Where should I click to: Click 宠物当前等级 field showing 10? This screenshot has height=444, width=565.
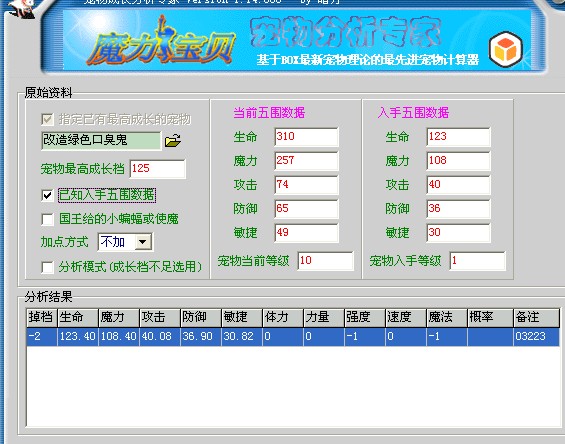pyautogui.click(x=326, y=261)
